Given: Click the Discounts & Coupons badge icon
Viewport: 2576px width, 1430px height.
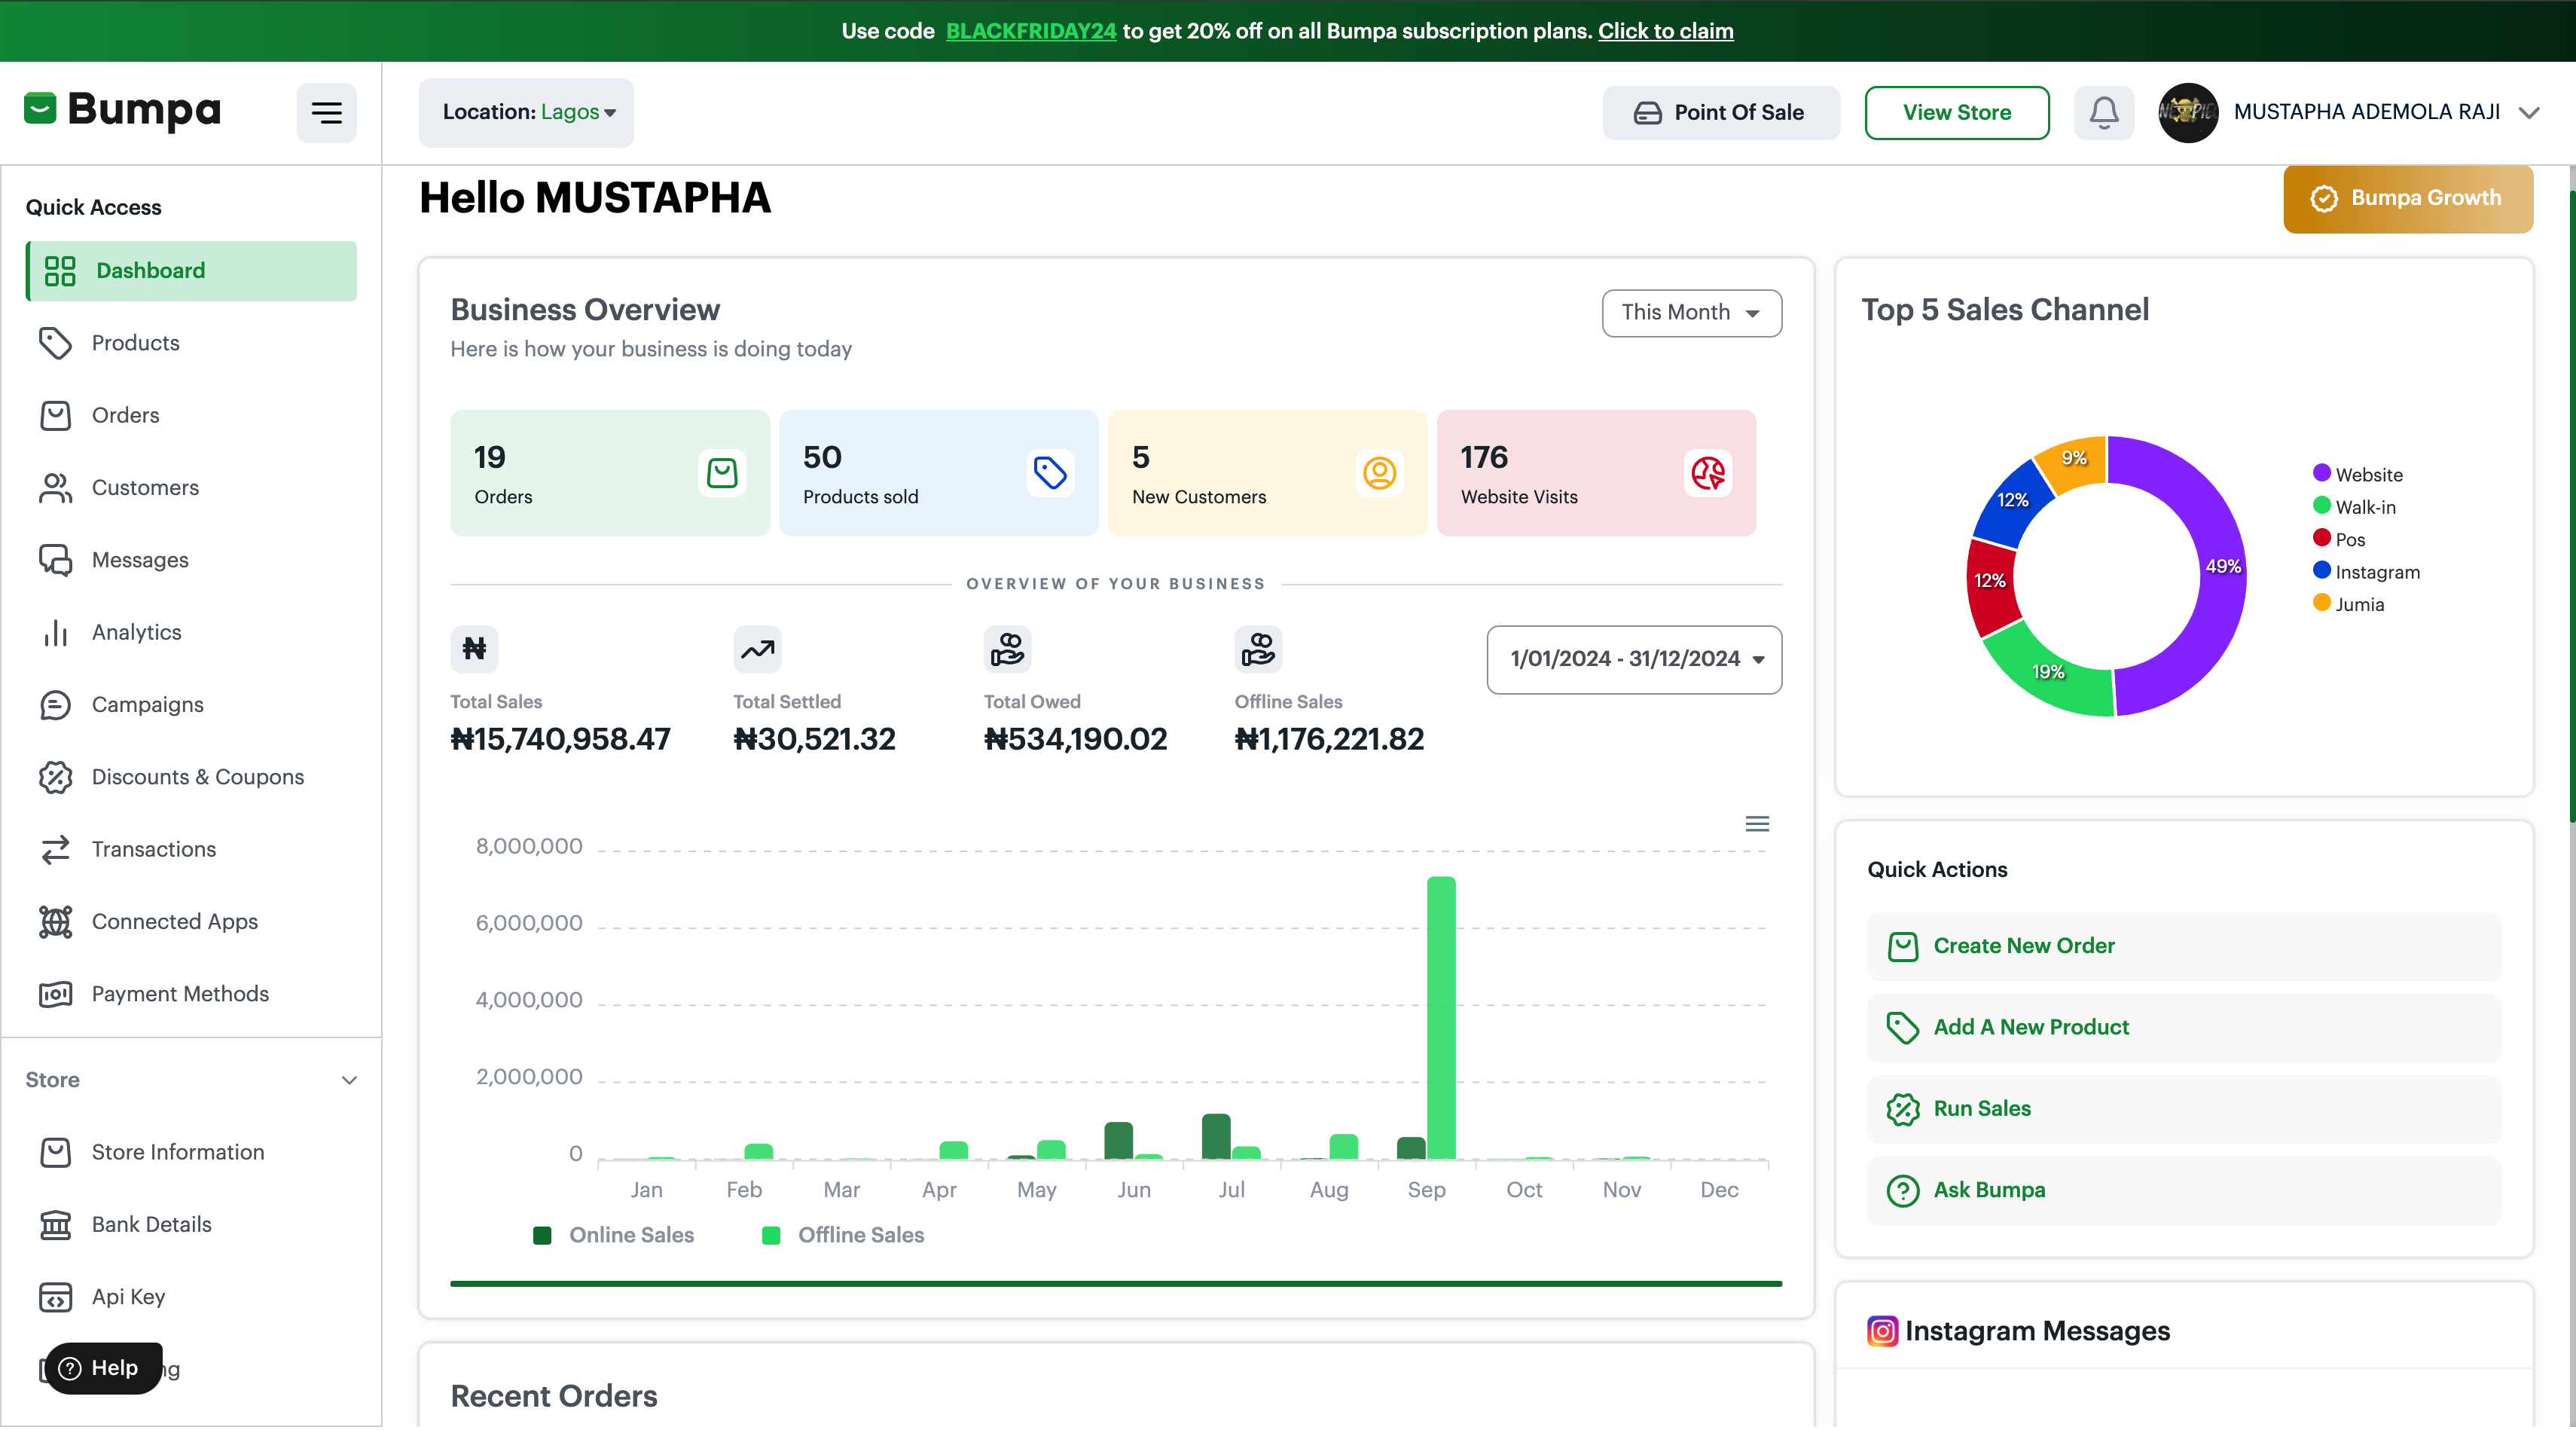Looking at the screenshot, I should pyautogui.click(x=55, y=777).
